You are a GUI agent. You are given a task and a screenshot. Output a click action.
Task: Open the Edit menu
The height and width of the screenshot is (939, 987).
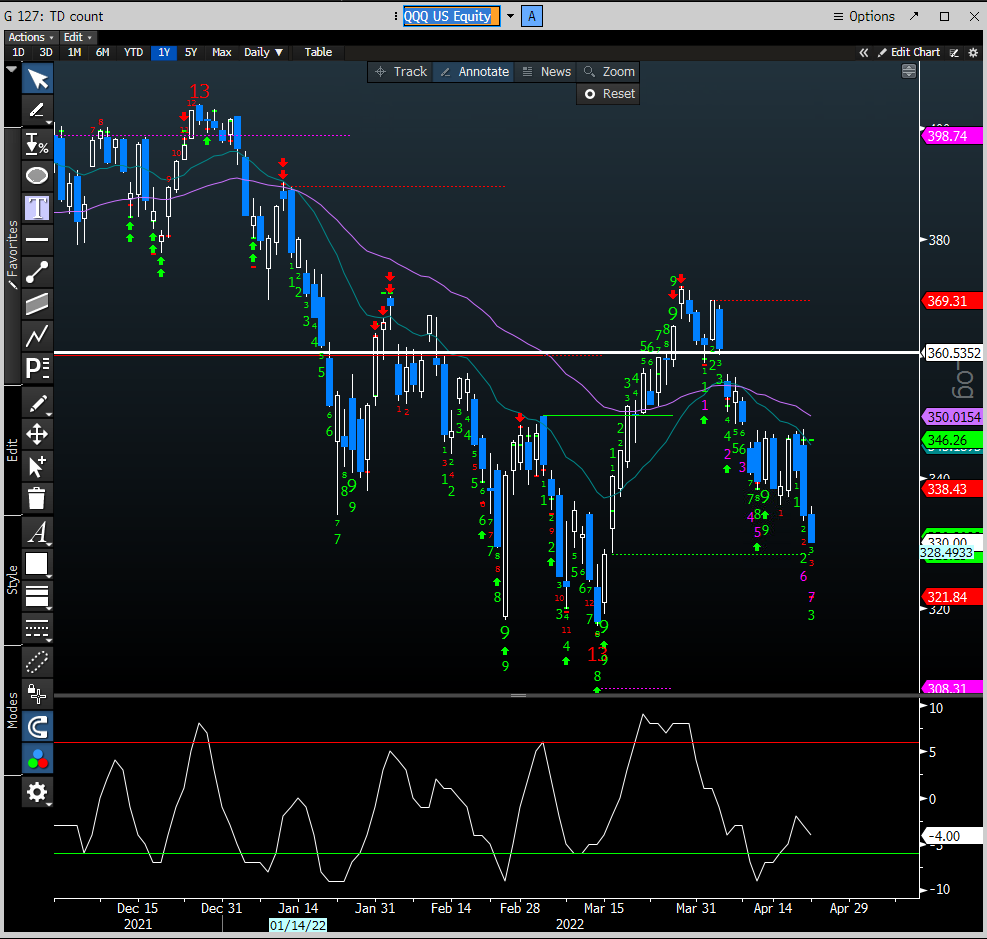tap(78, 37)
